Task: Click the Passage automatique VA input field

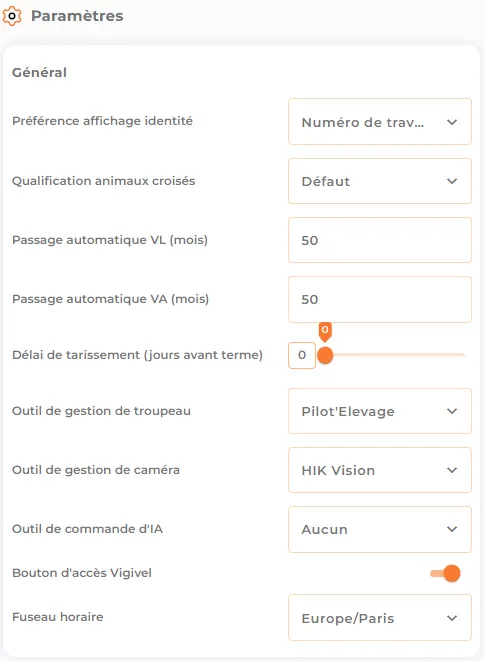Action: pyautogui.click(x=379, y=299)
